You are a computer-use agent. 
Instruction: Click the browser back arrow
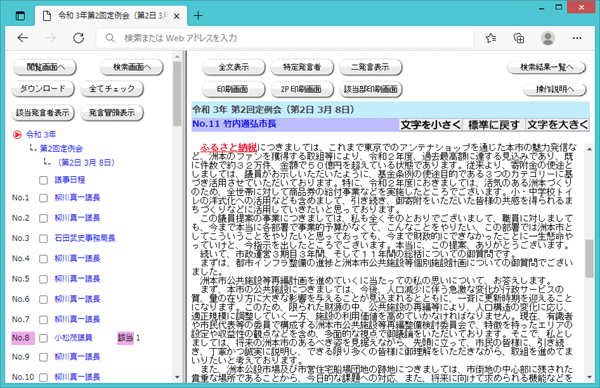pyautogui.click(x=23, y=38)
